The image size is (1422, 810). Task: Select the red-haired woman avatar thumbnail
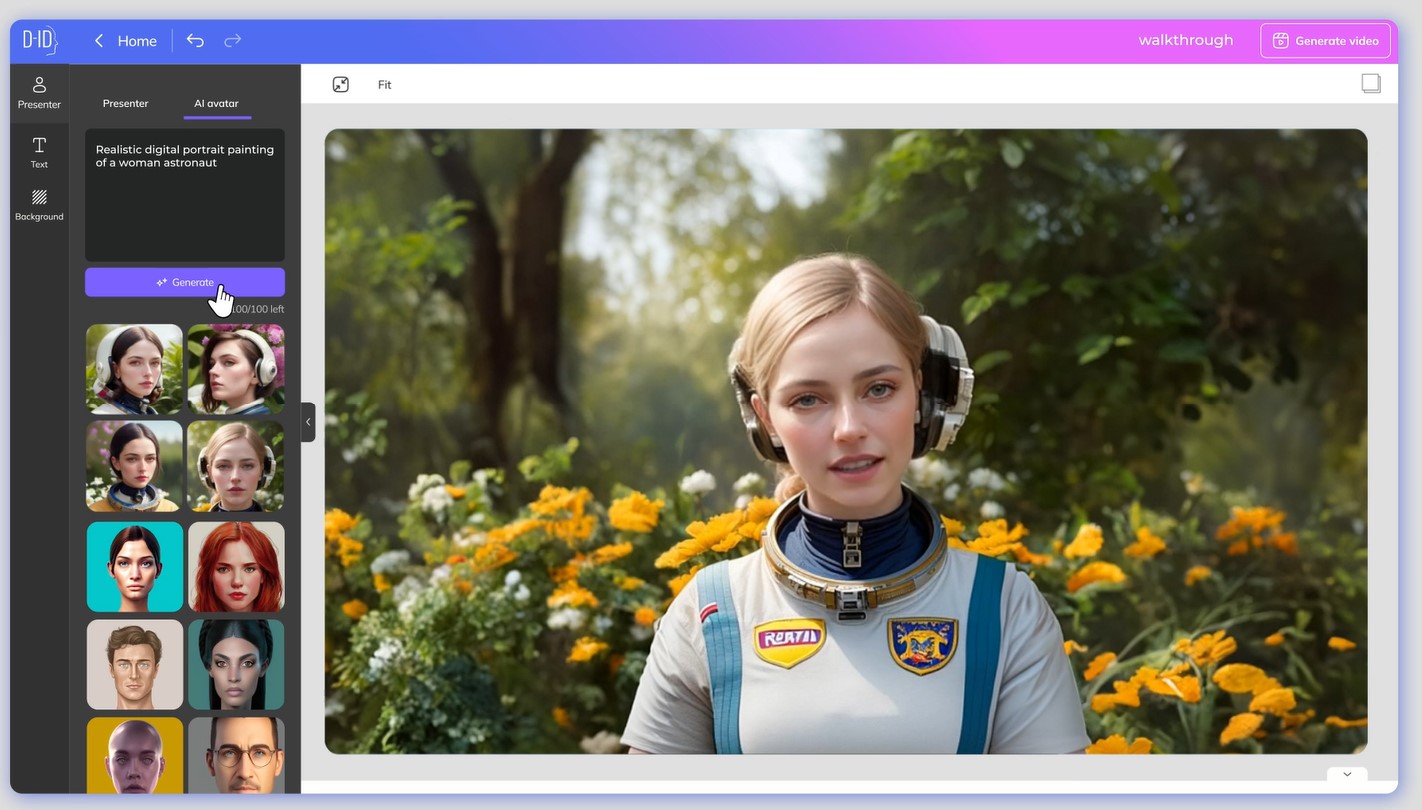tap(235, 566)
